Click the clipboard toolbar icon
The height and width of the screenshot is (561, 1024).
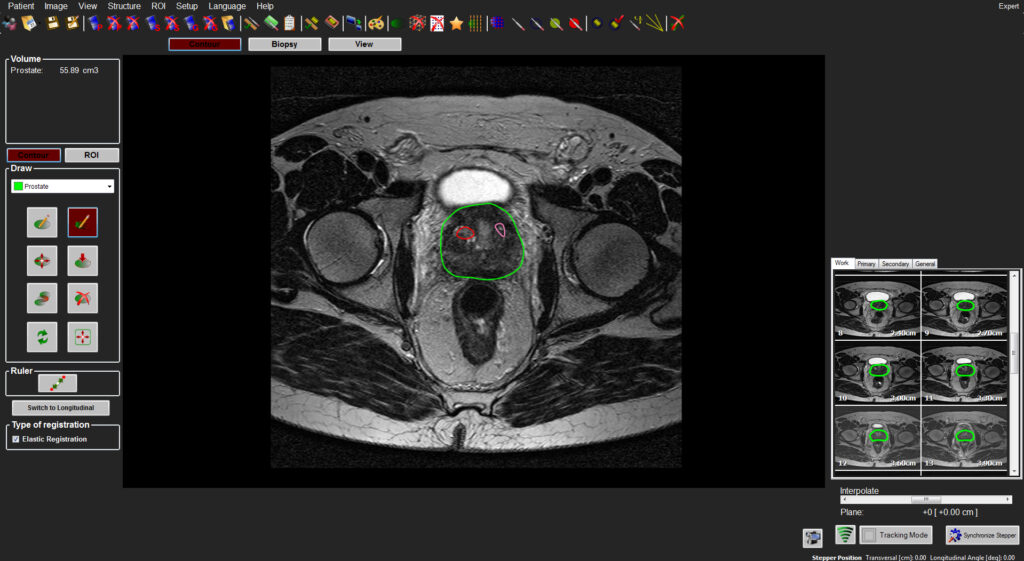(290, 24)
